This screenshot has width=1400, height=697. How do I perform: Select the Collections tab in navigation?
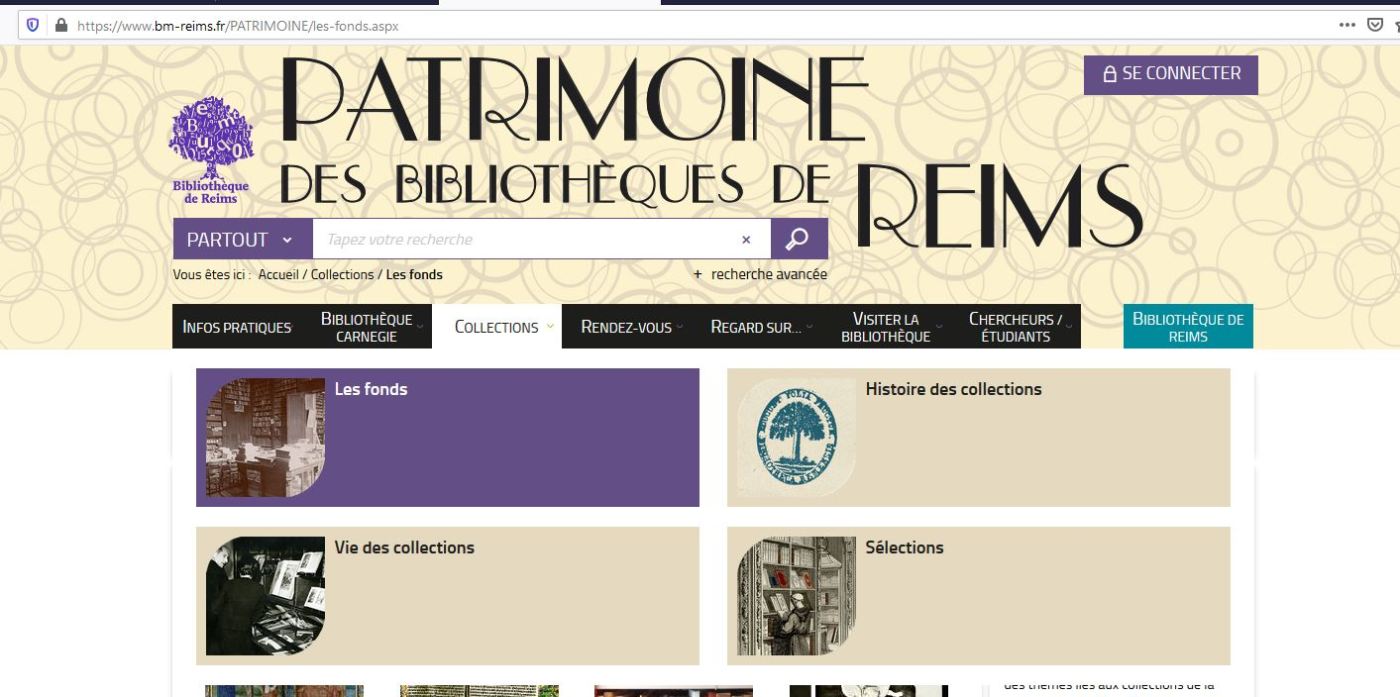(497, 327)
